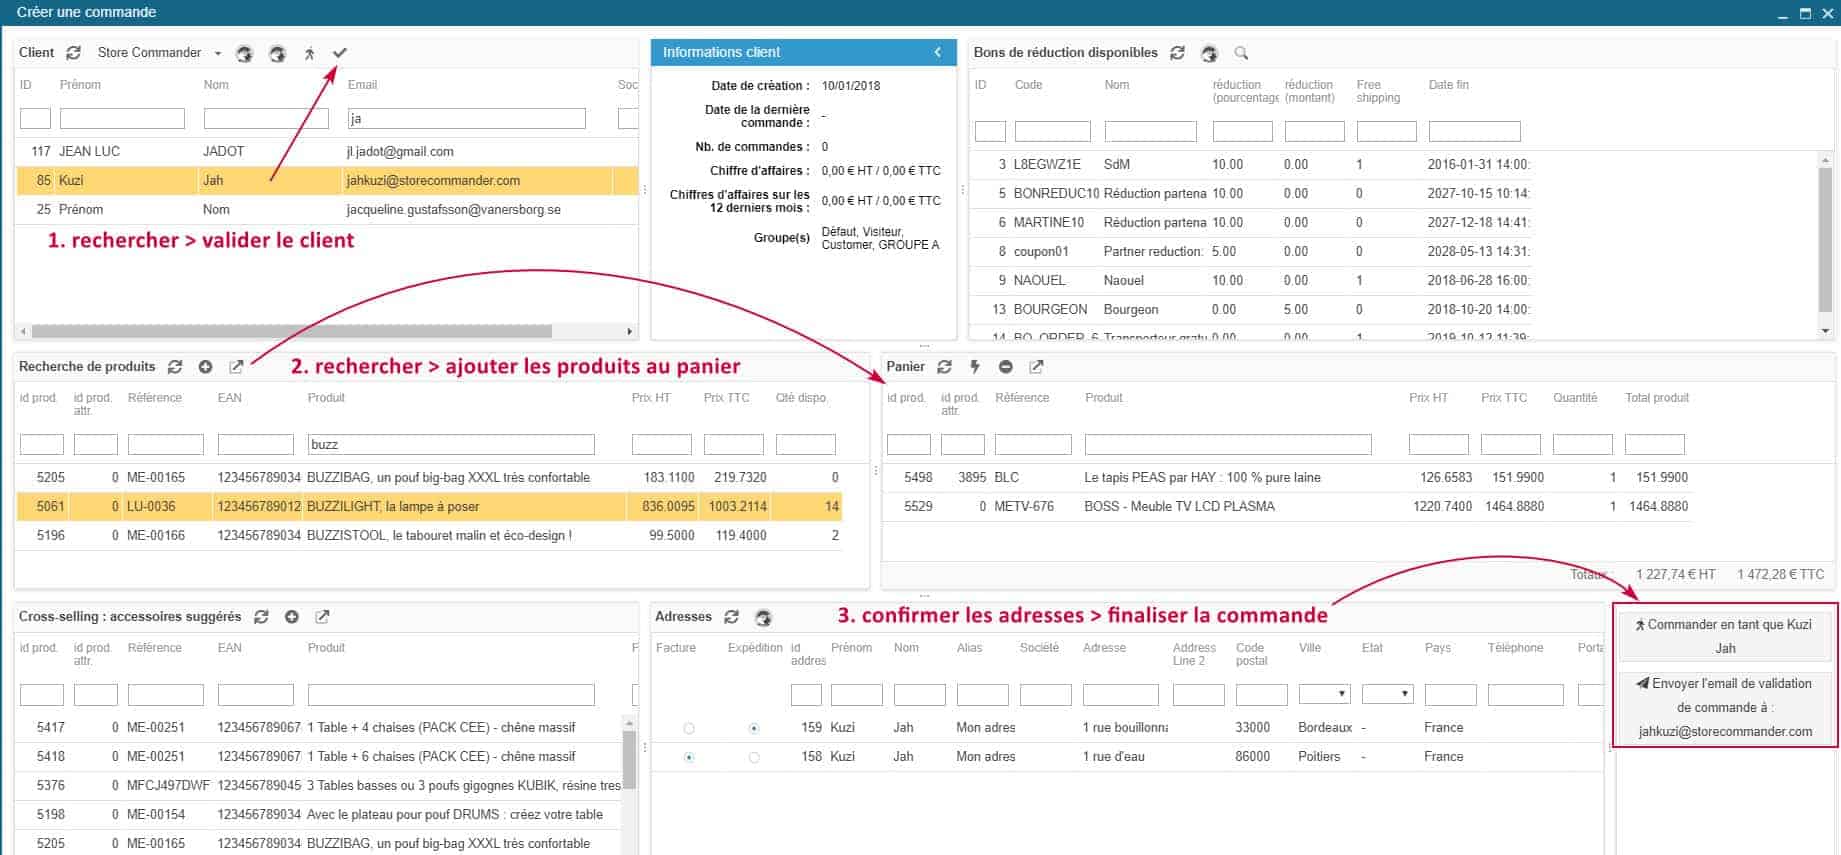
Task: Click the validate client checkmark icon
Action: point(340,53)
